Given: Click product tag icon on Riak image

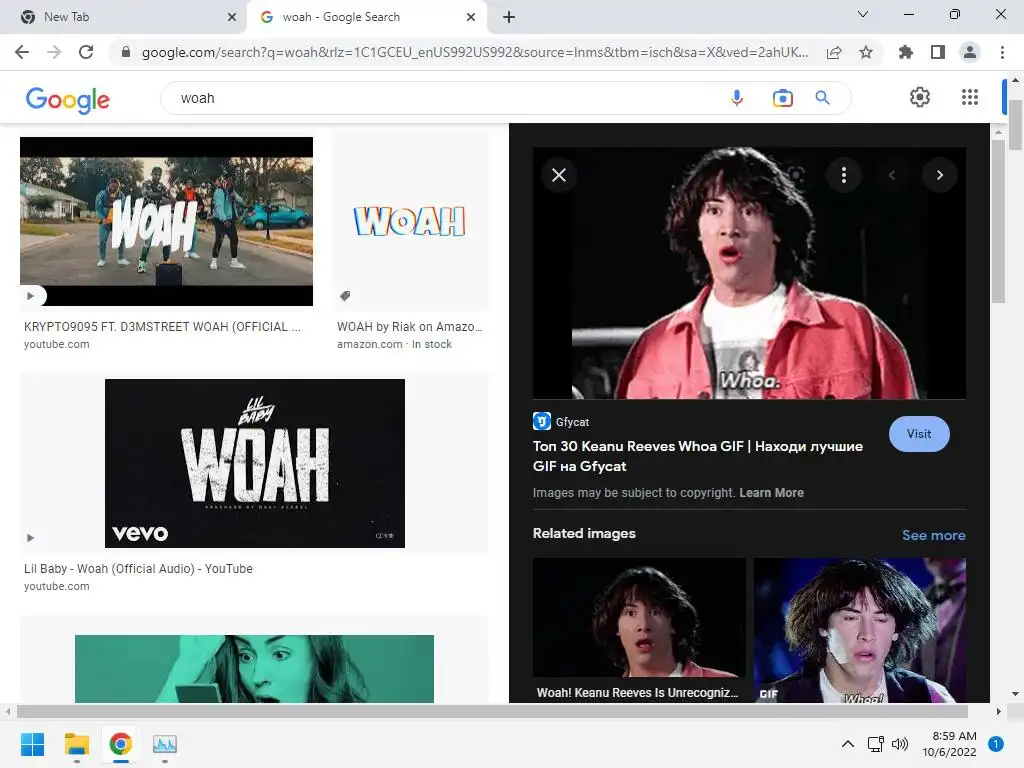Looking at the screenshot, I should [x=345, y=296].
